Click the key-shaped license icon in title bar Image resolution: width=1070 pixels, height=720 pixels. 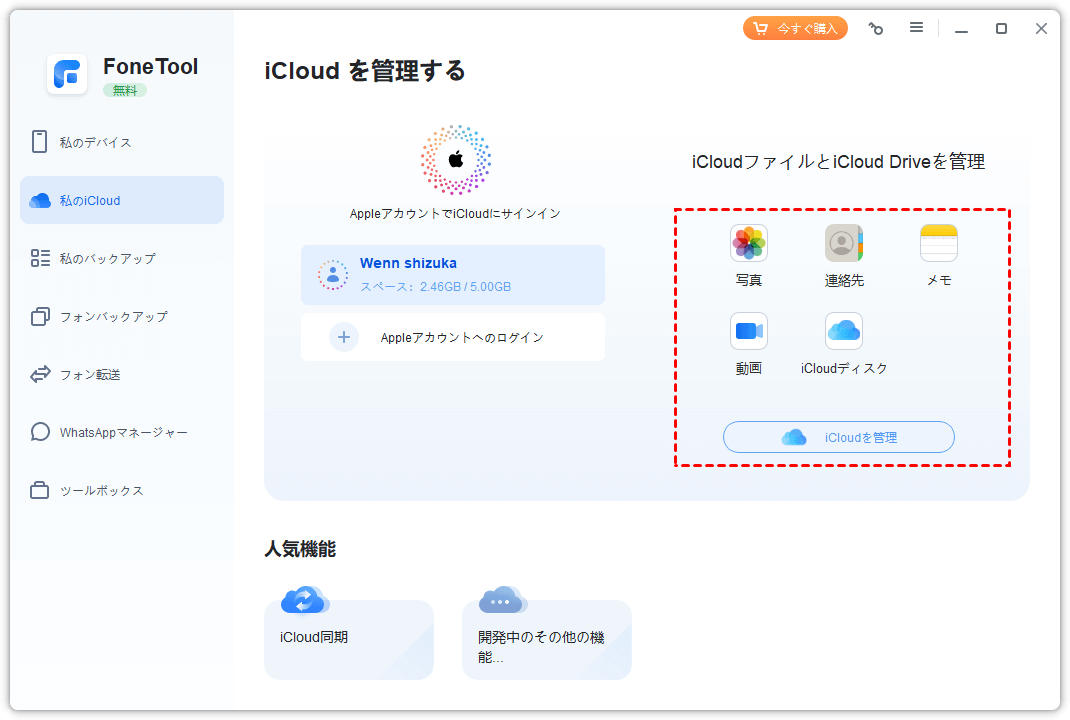tap(876, 29)
